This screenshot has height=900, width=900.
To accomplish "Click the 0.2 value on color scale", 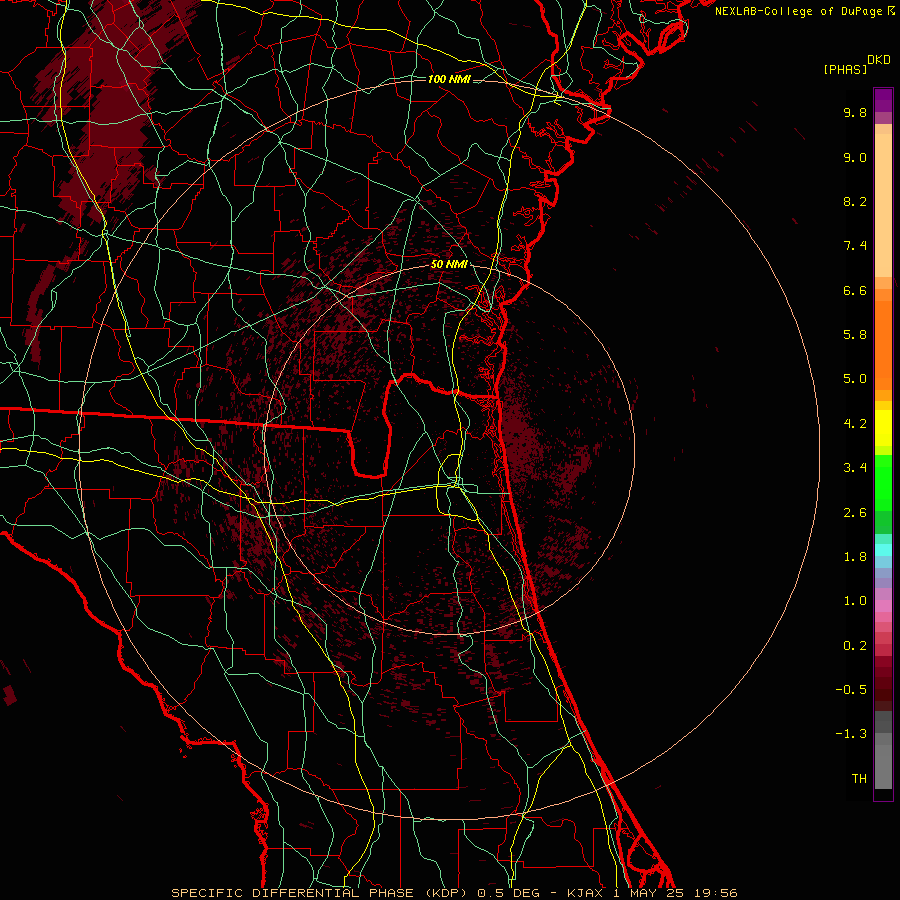I will (855, 646).
